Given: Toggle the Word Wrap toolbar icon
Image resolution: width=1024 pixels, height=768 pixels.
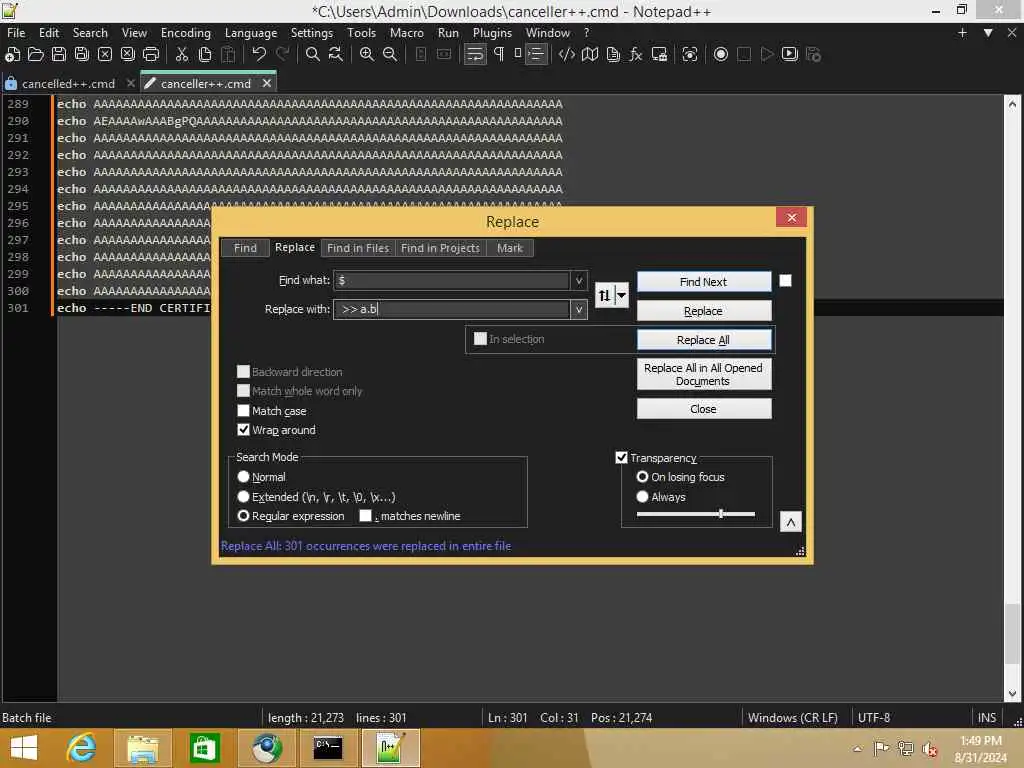Looking at the screenshot, I should 475,54.
